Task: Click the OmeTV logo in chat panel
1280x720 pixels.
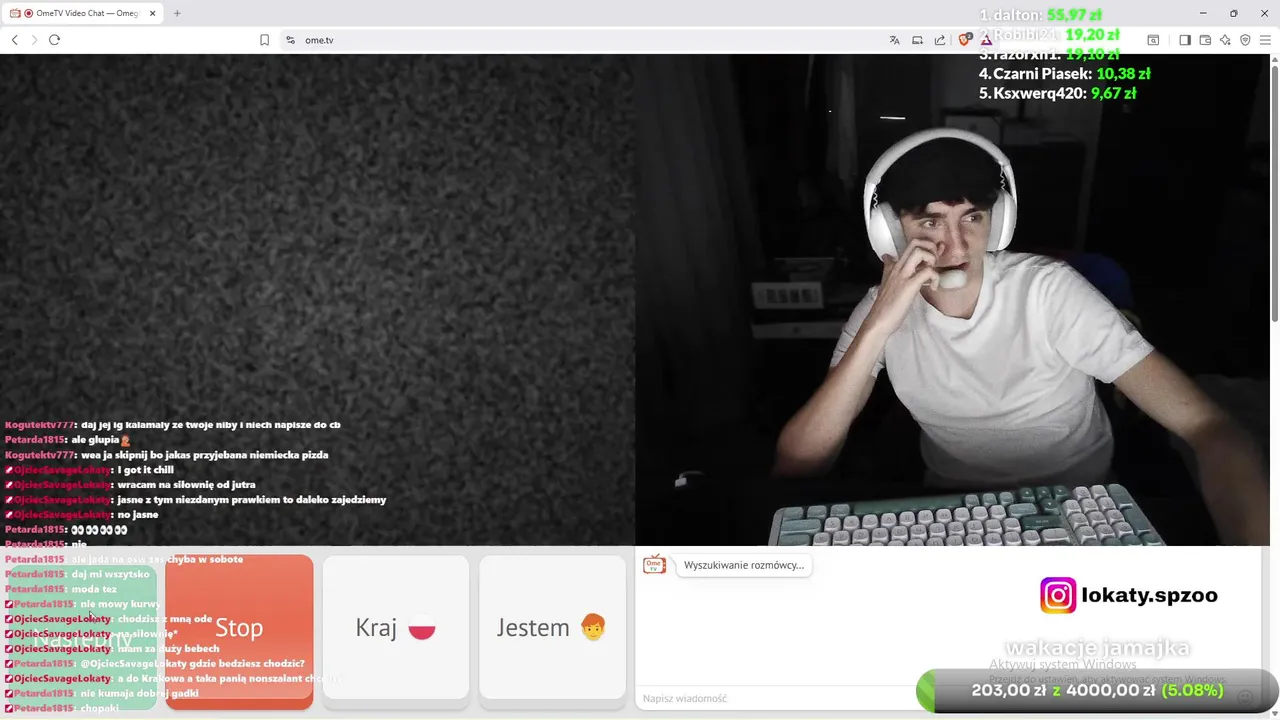Action: click(654, 565)
